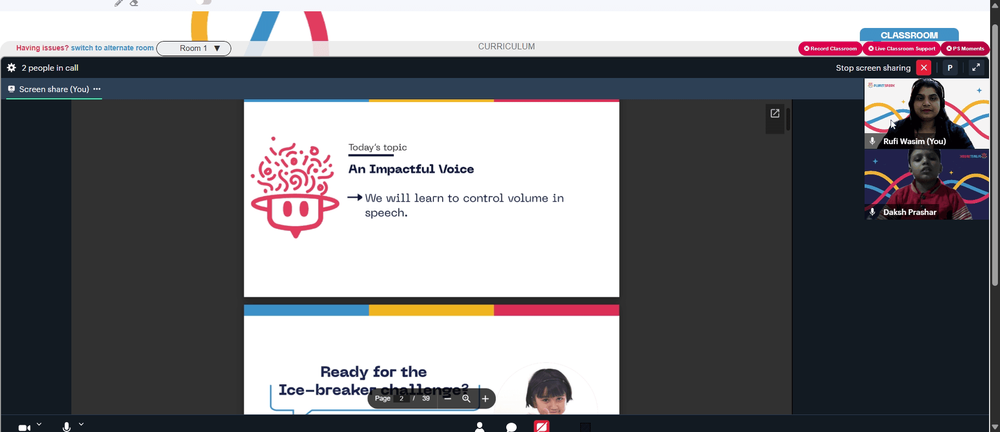Open chat speech bubble icon
Image resolution: width=1000 pixels, height=432 pixels.
pos(511,427)
